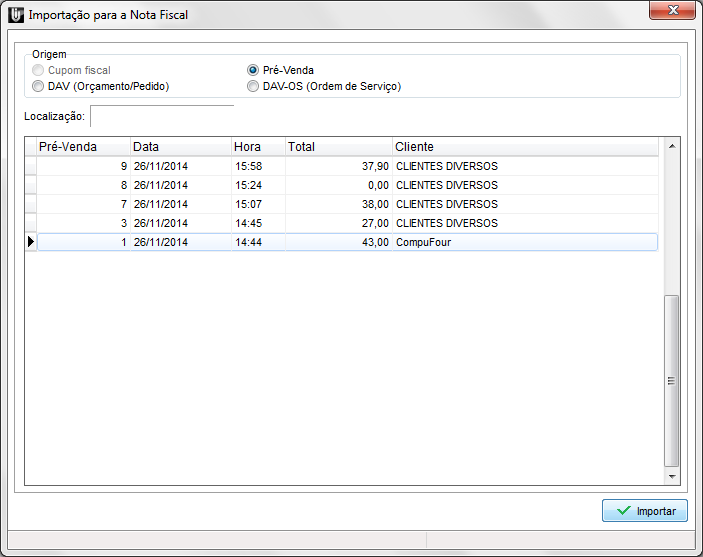Choose DAV (Orçamento/Pedido) as origin
Screen dimensions: 703x557
[39, 87]
